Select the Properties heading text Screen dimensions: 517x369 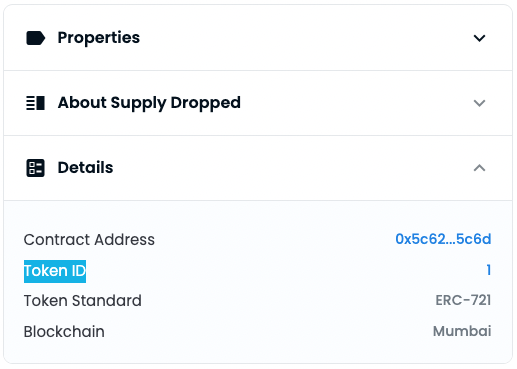[99, 37]
